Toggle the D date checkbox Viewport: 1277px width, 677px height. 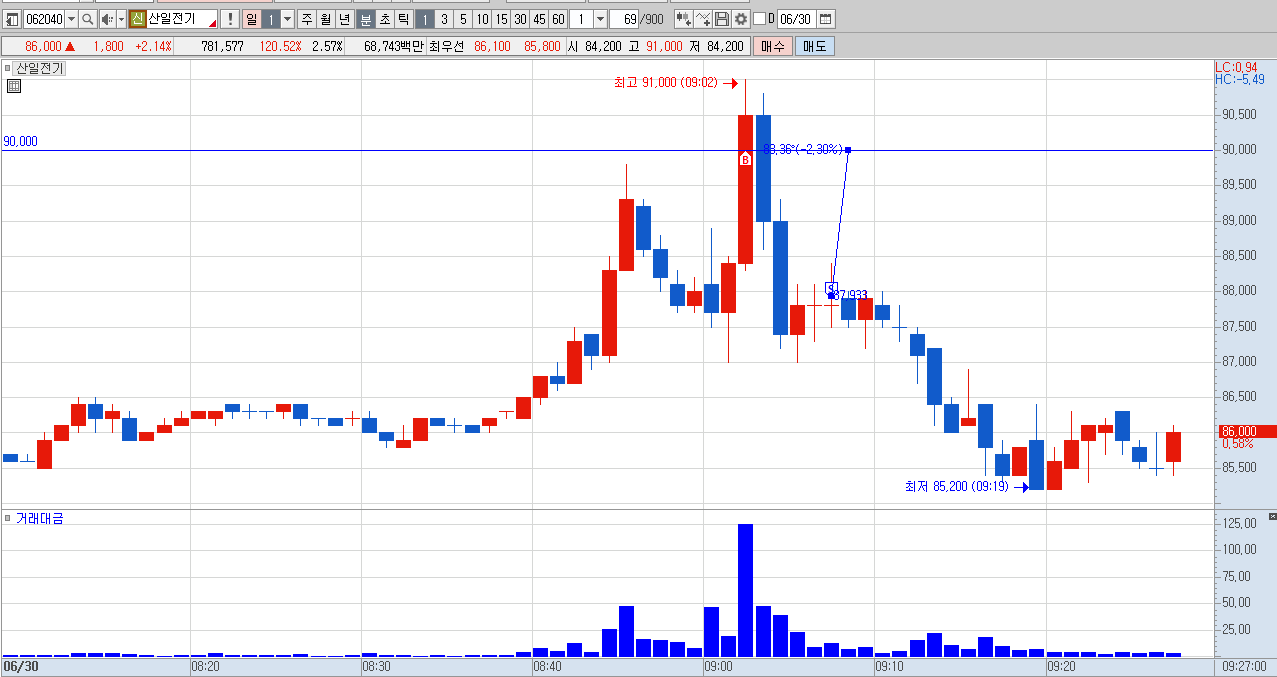pyautogui.click(x=760, y=19)
